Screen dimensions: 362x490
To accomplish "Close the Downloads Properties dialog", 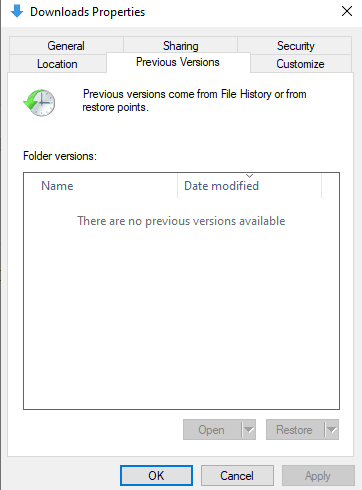I will click(x=347, y=11).
